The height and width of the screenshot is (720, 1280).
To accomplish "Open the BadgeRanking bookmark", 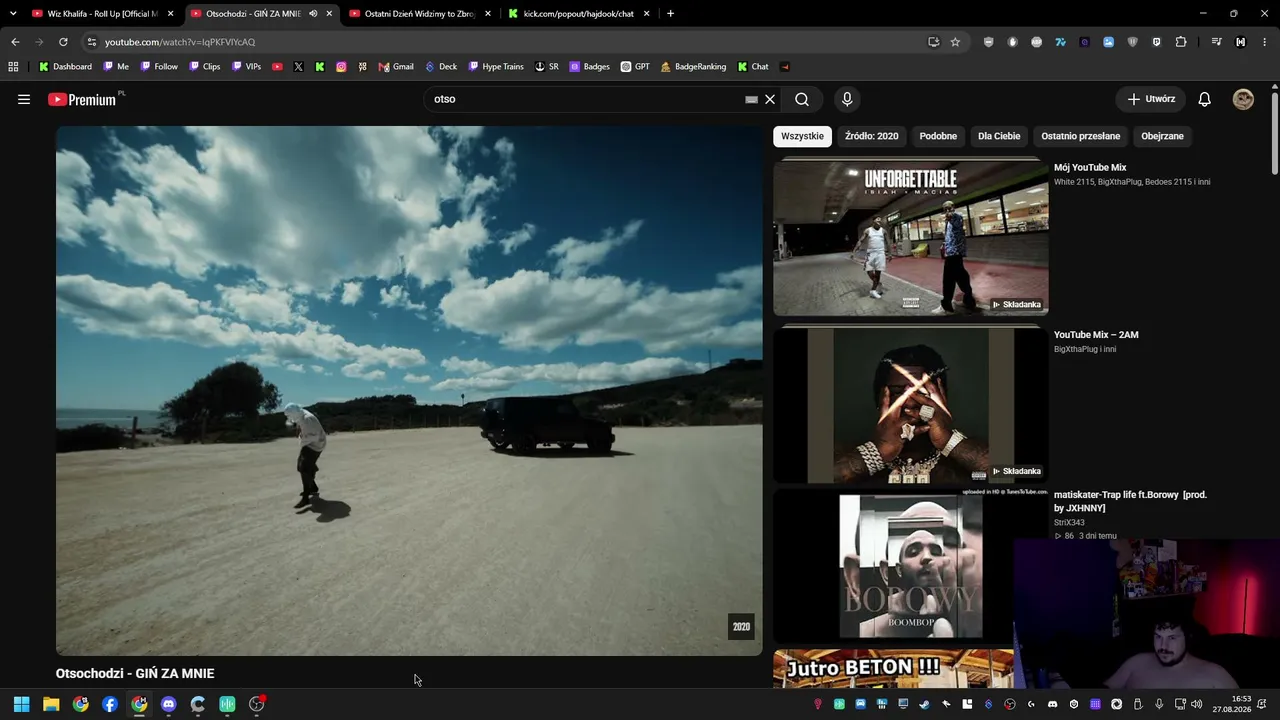I will 693,67.
